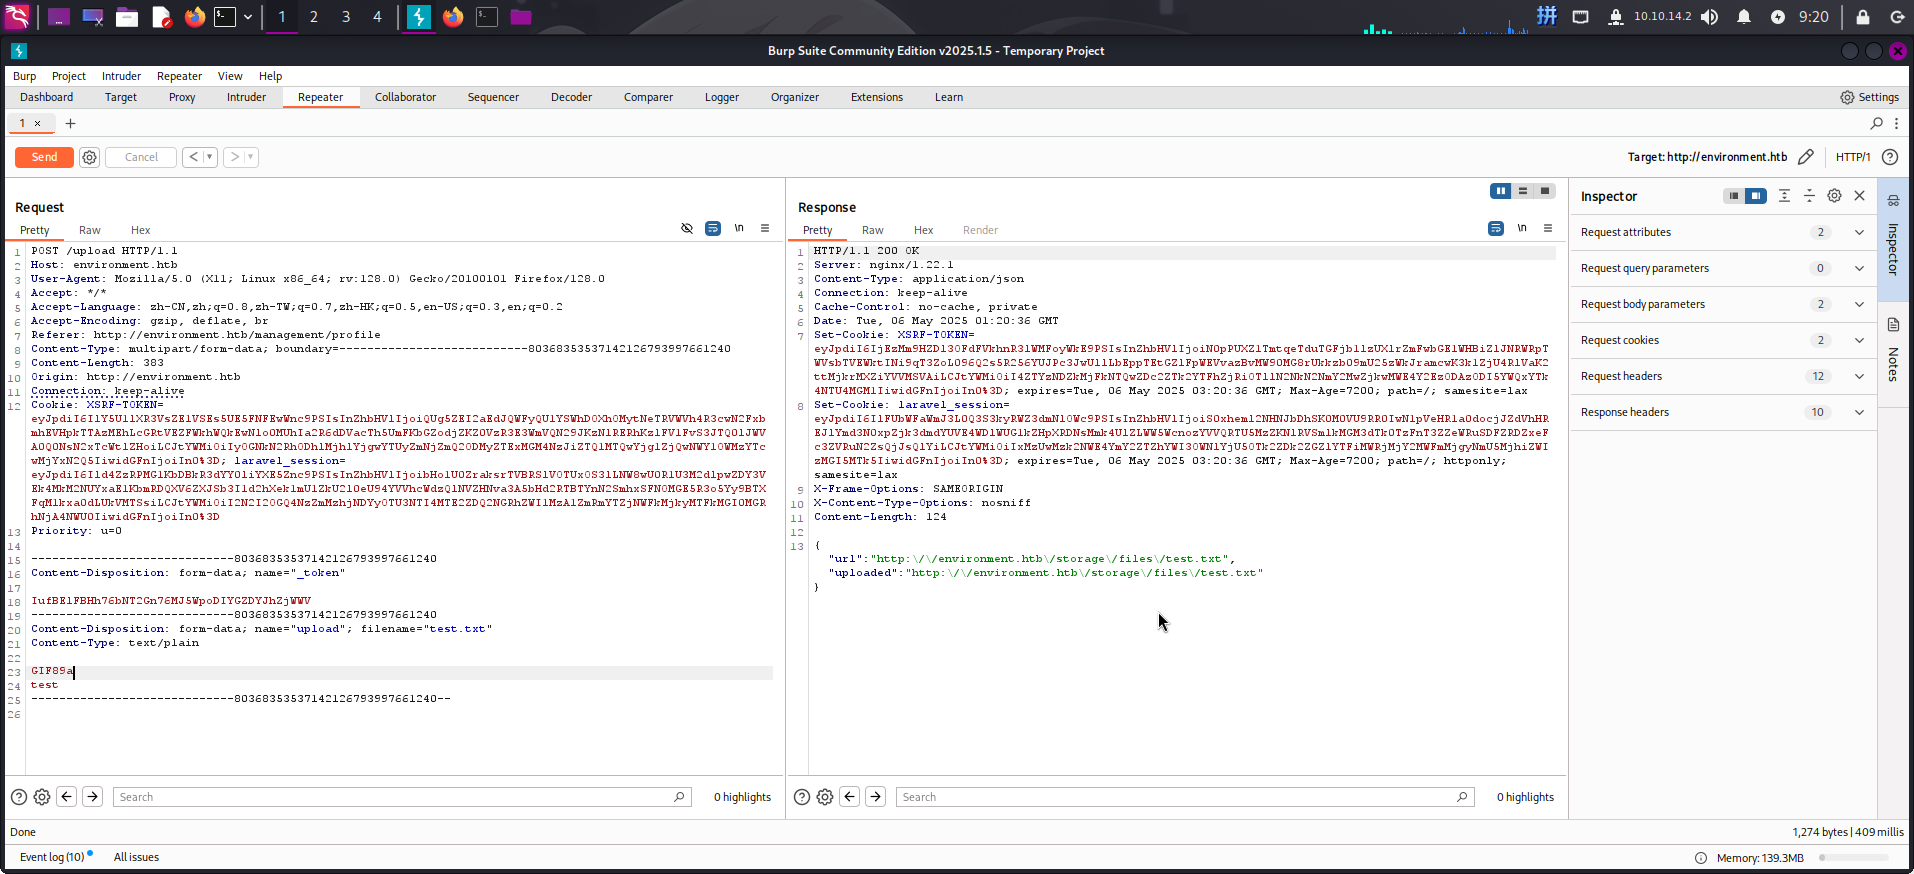
Task: Toggle request hidden characters eye icon
Action: (x=687, y=228)
